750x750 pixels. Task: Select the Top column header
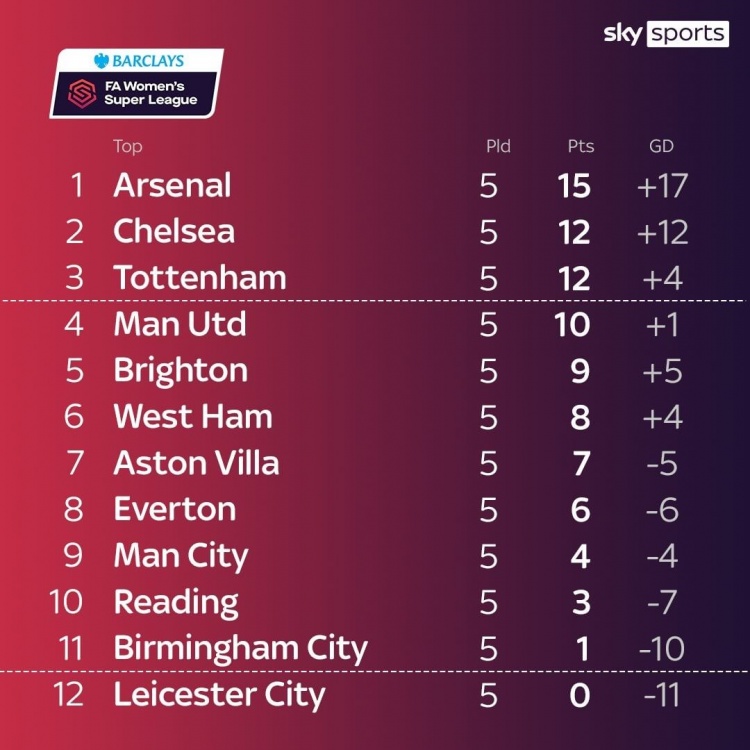click(128, 146)
